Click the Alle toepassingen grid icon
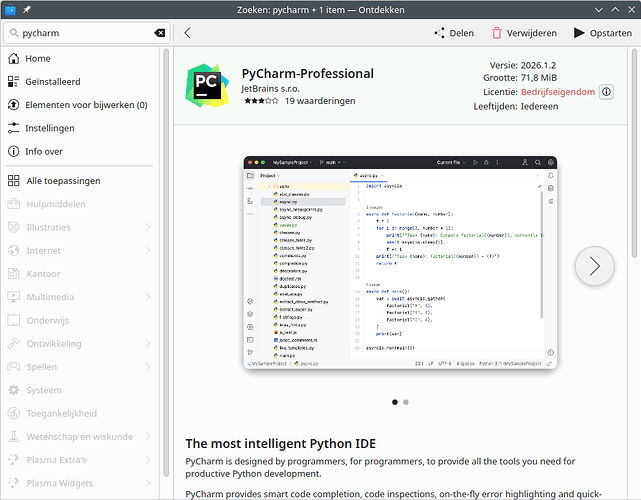641x500 pixels. 13,181
